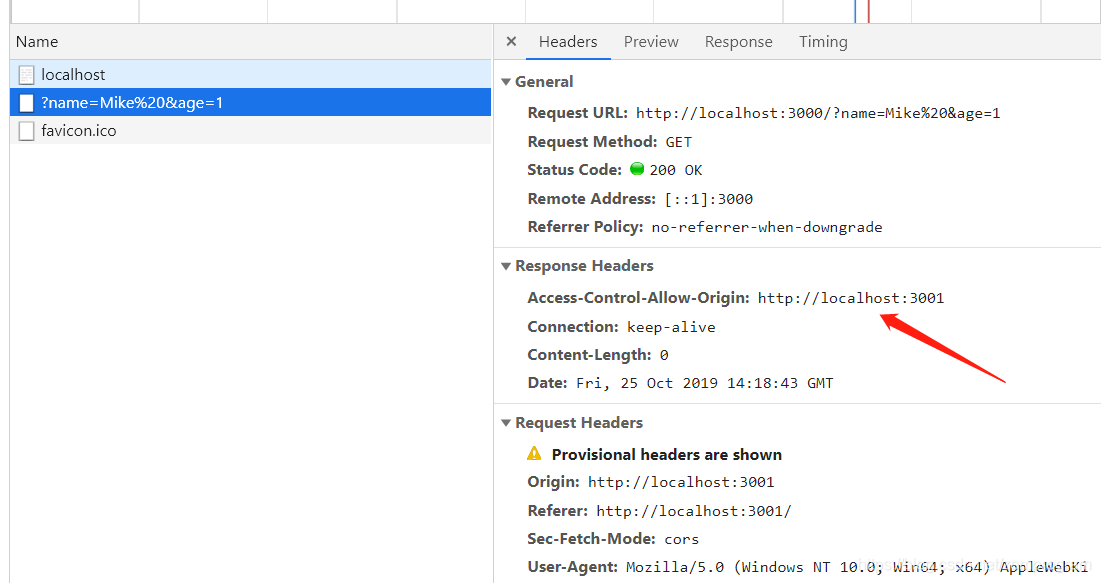Click the User-Agent label
Screen dimensions: 1101x583
pyautogui.click(x=572, y=567)
